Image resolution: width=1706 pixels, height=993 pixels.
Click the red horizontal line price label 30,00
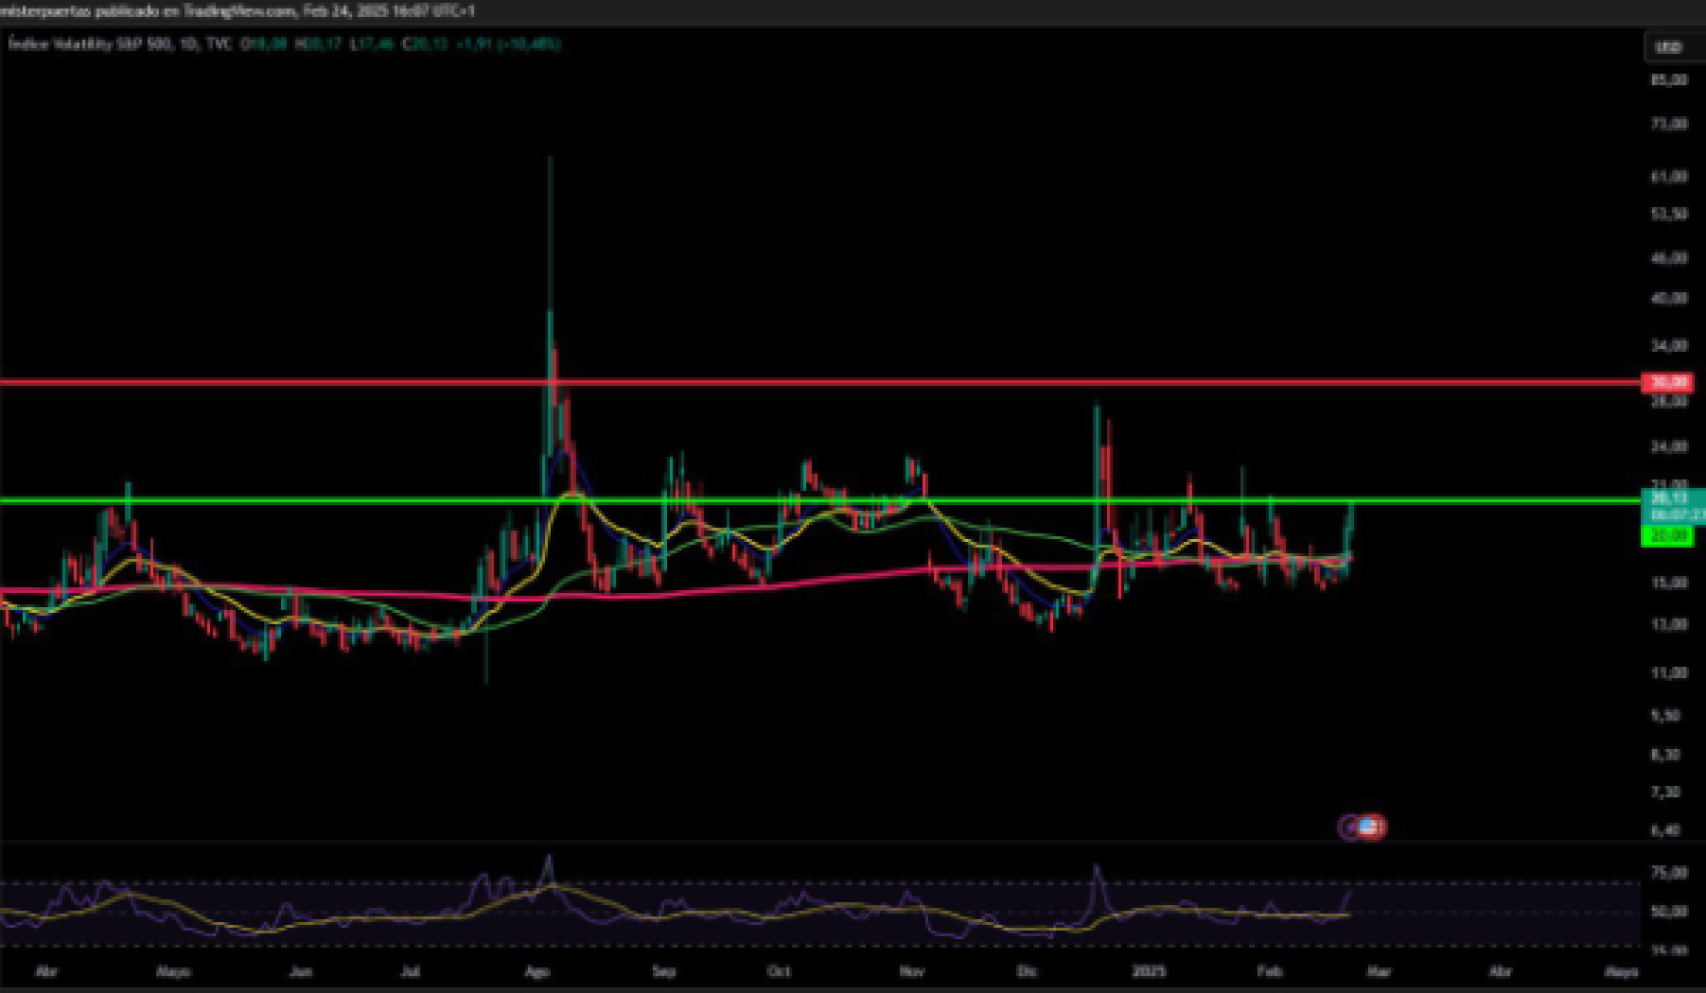[1668, 383]
